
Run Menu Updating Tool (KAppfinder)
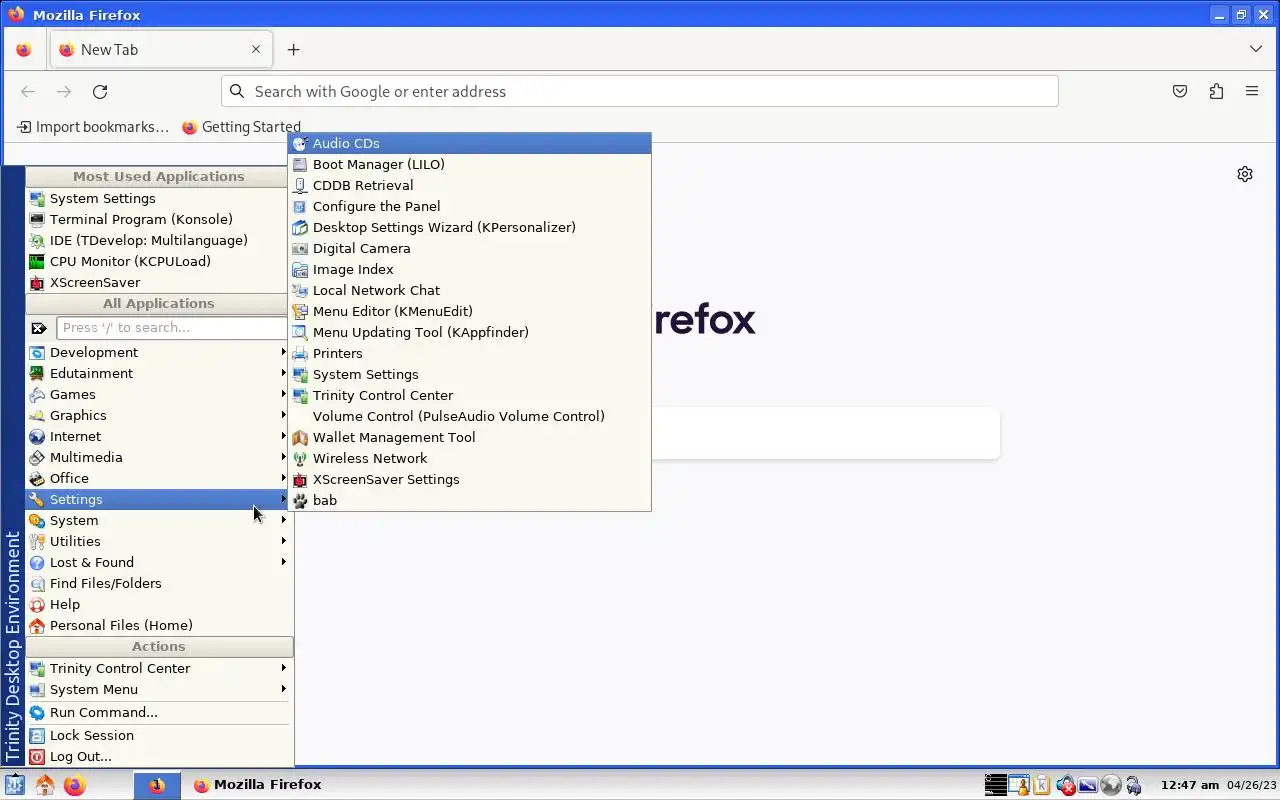(x=470, y=332)
